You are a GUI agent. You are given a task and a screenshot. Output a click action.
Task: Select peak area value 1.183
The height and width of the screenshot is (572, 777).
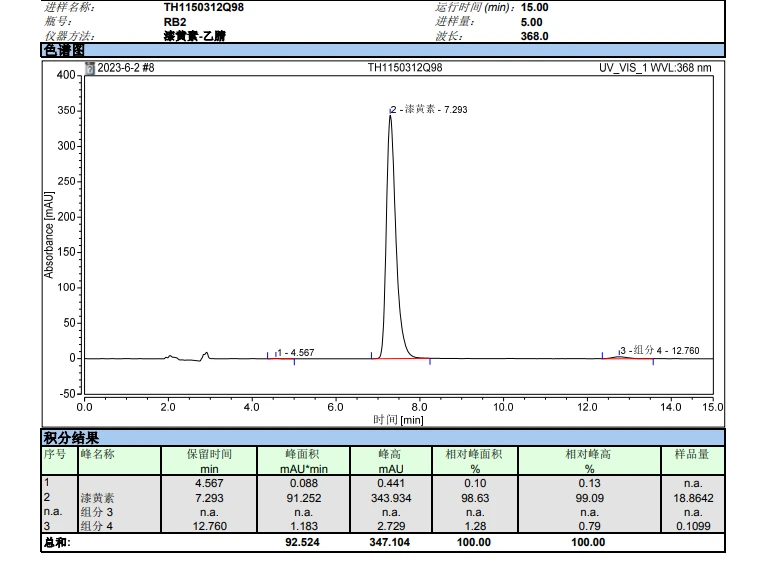pos(304,526)
